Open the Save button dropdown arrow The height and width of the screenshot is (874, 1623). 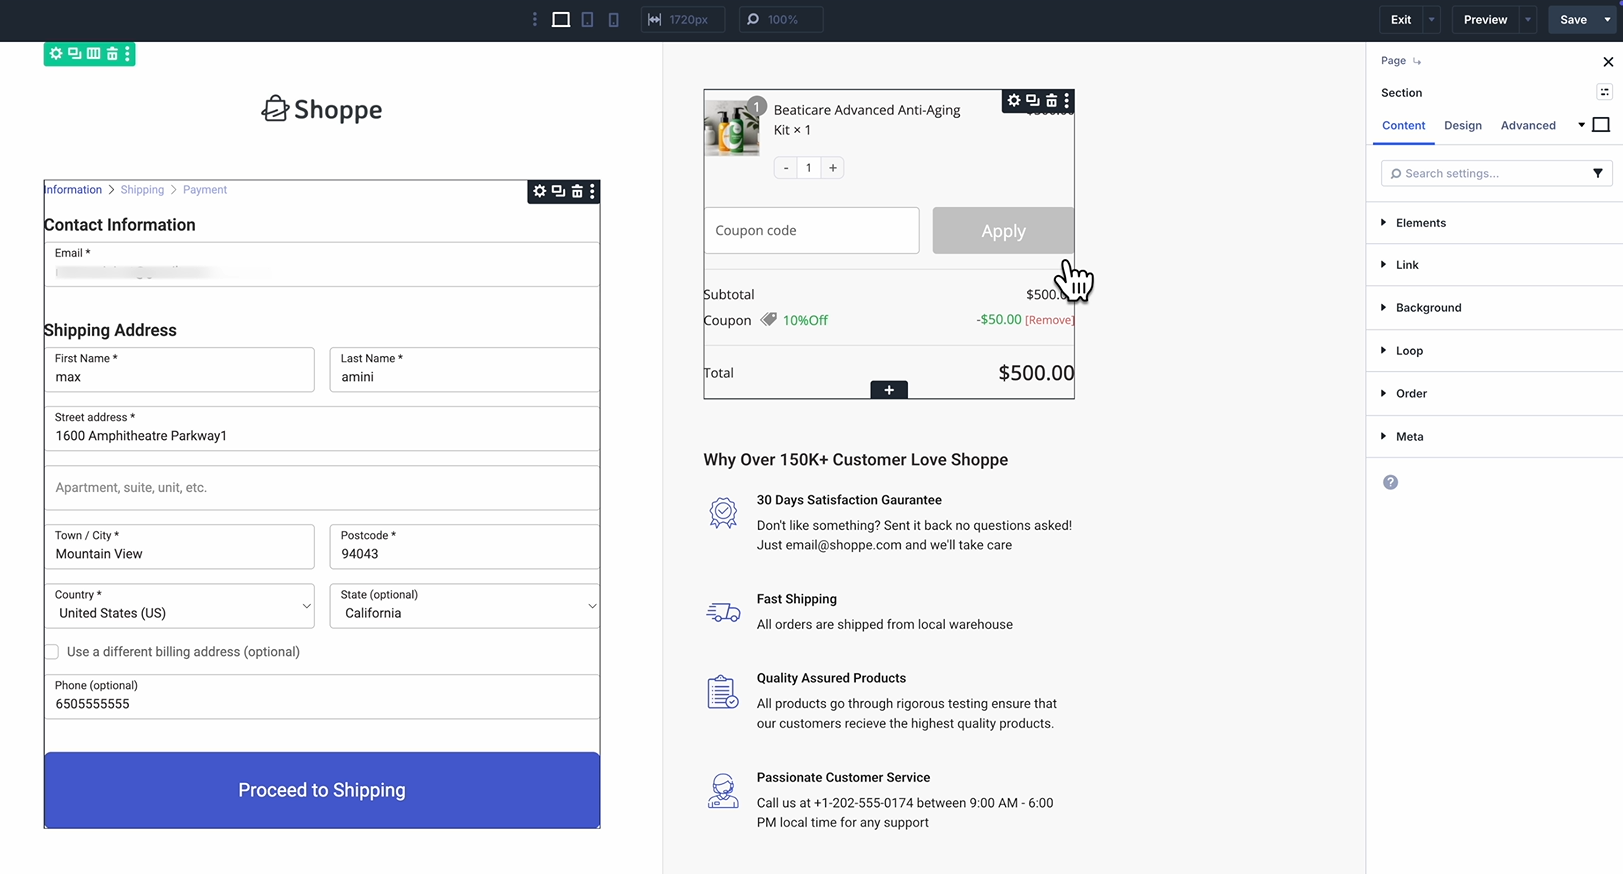pos(1607,19)
